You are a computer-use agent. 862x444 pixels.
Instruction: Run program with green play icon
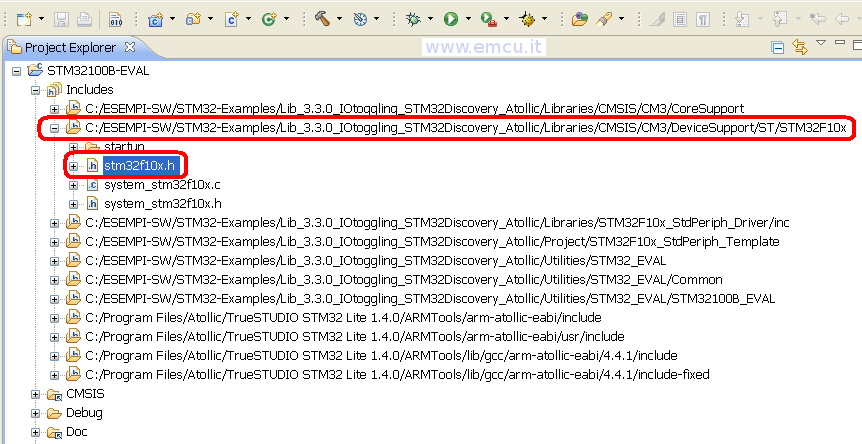451,19
